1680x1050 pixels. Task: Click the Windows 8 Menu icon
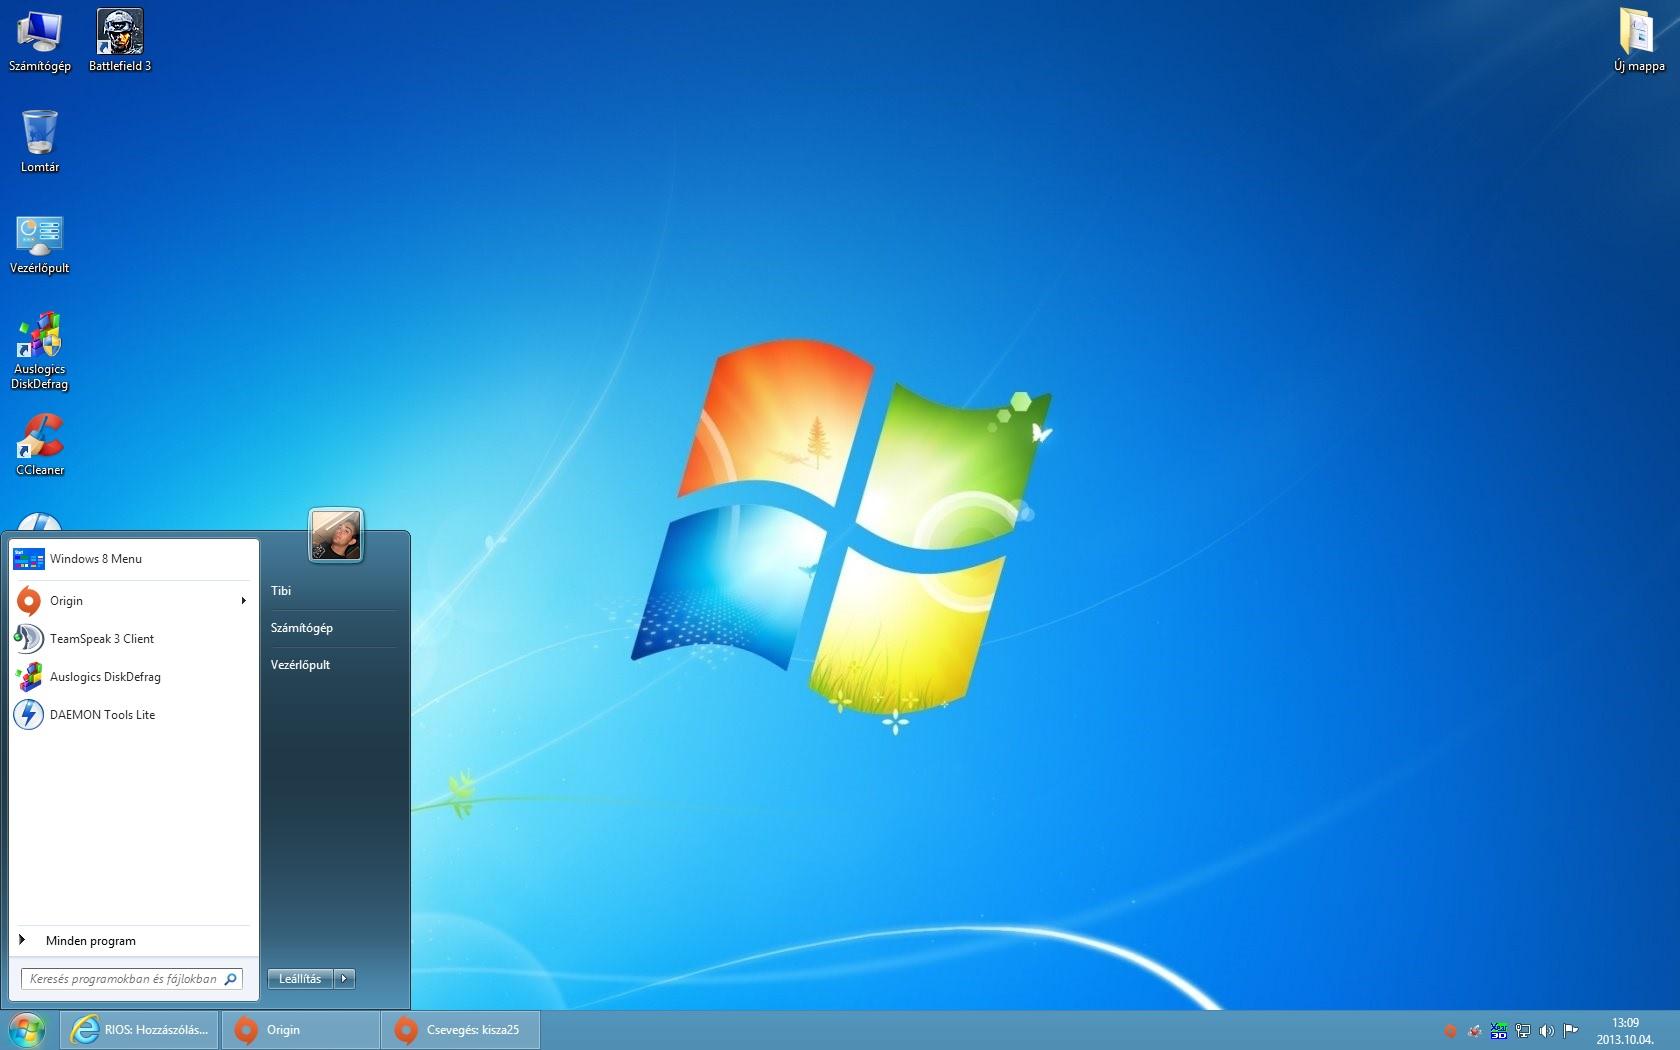point(28,559)
